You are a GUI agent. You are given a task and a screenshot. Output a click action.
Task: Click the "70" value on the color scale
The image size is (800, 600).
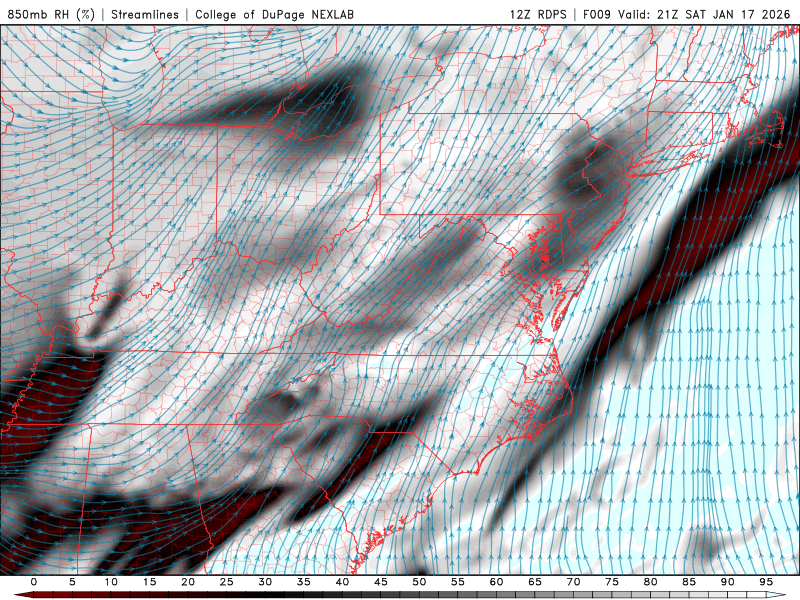(573, 582)
